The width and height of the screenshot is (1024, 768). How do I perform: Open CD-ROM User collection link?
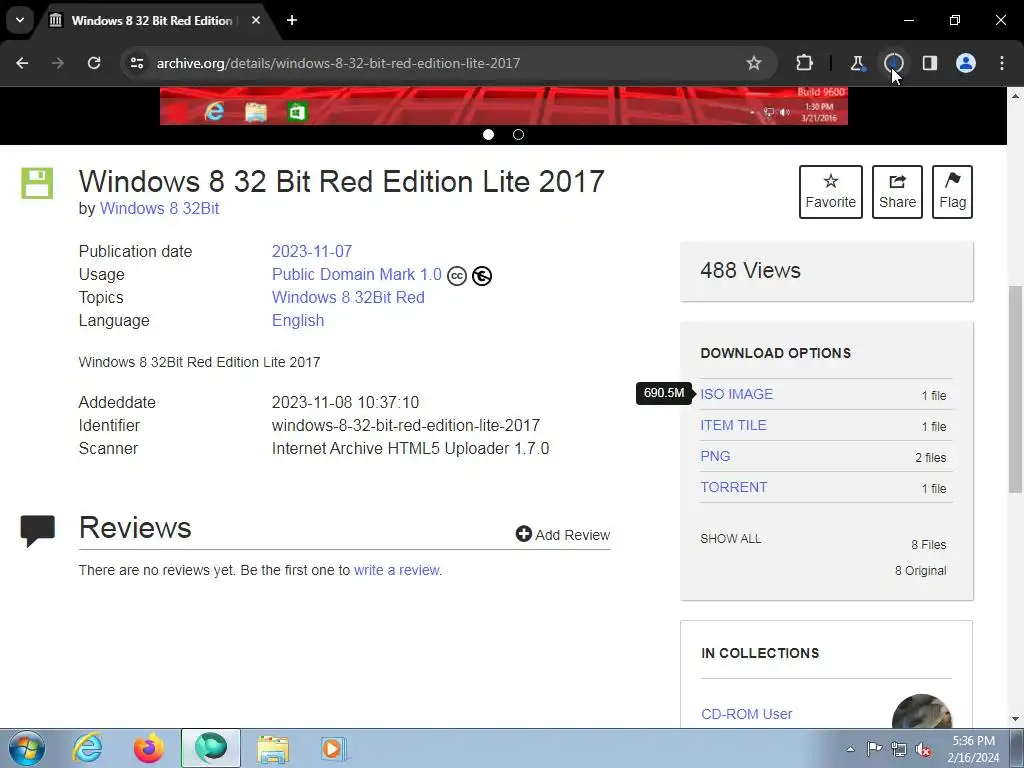(746, 714)
